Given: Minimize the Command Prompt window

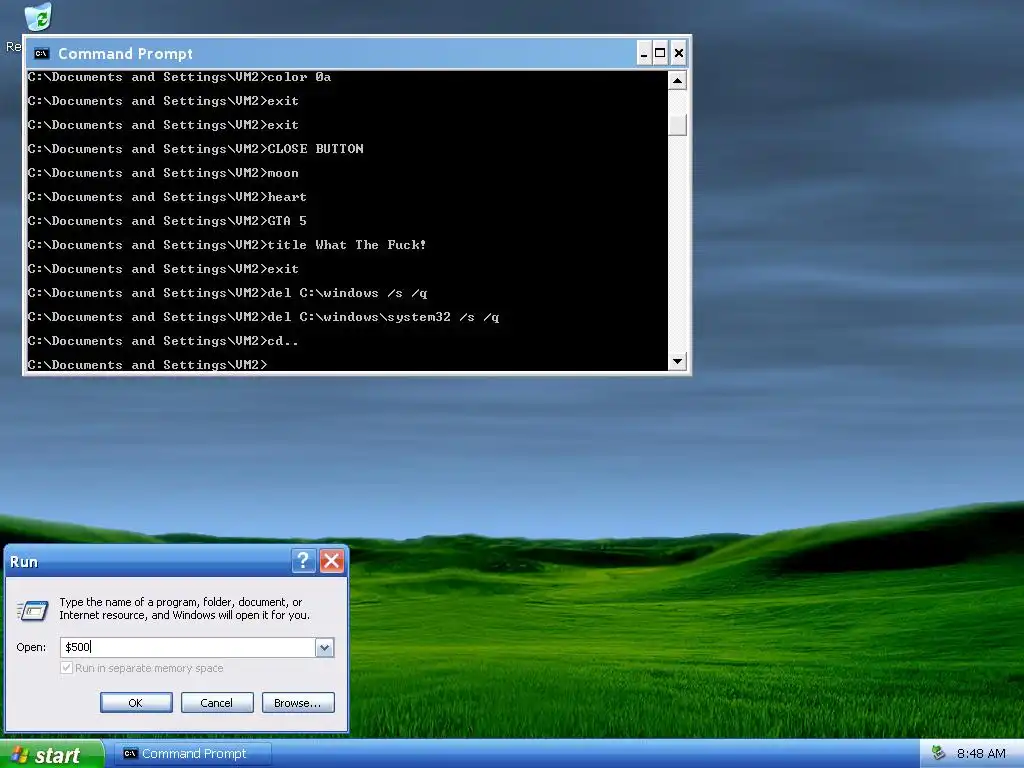Looking at the screenshot, I should [x=644, y=54].
